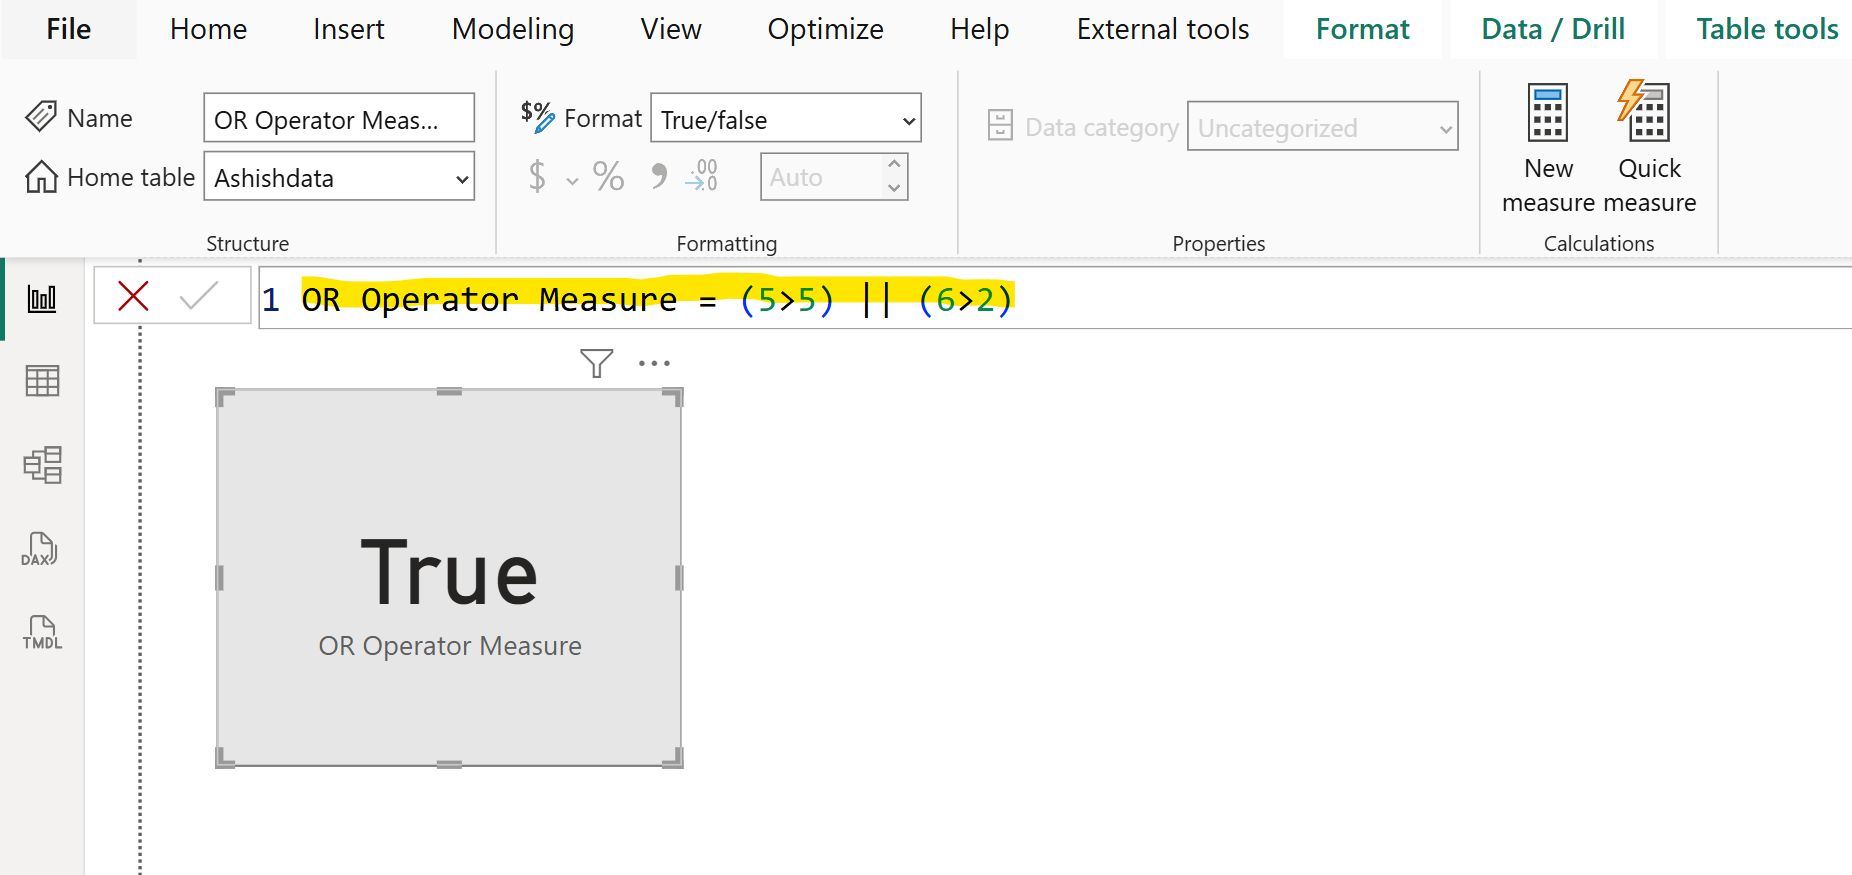Cancel formula edit with red X
This screenshot has width=1852, height=875.
click(x=133, y=296)
